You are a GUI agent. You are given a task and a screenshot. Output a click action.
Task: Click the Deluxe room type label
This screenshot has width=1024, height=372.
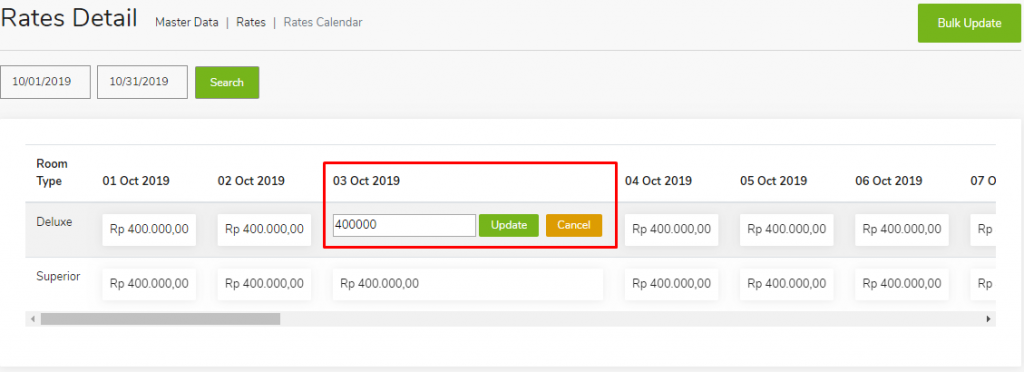point(54,221)
